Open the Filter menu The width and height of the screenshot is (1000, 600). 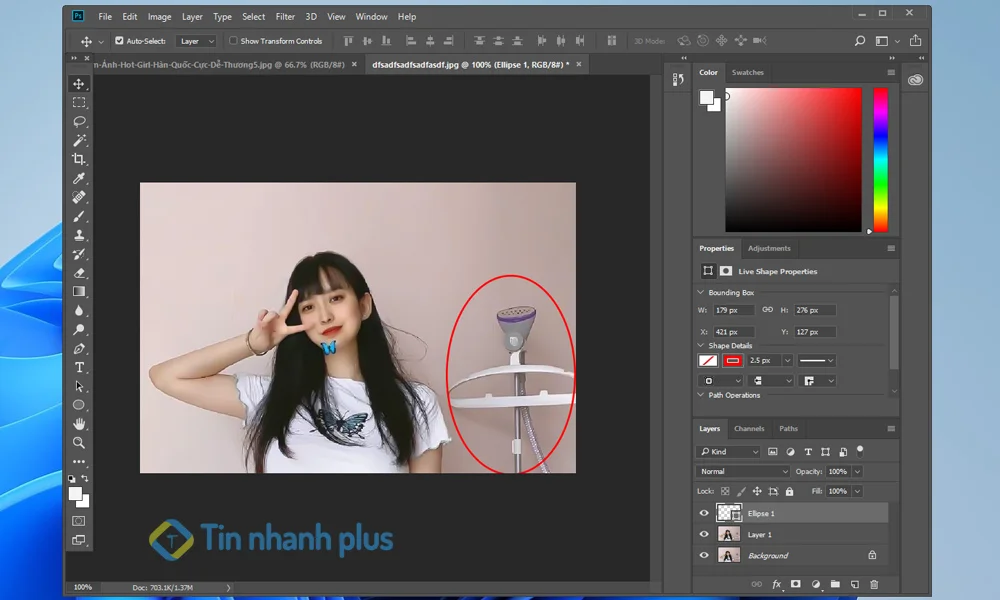[x=286, y=16]
